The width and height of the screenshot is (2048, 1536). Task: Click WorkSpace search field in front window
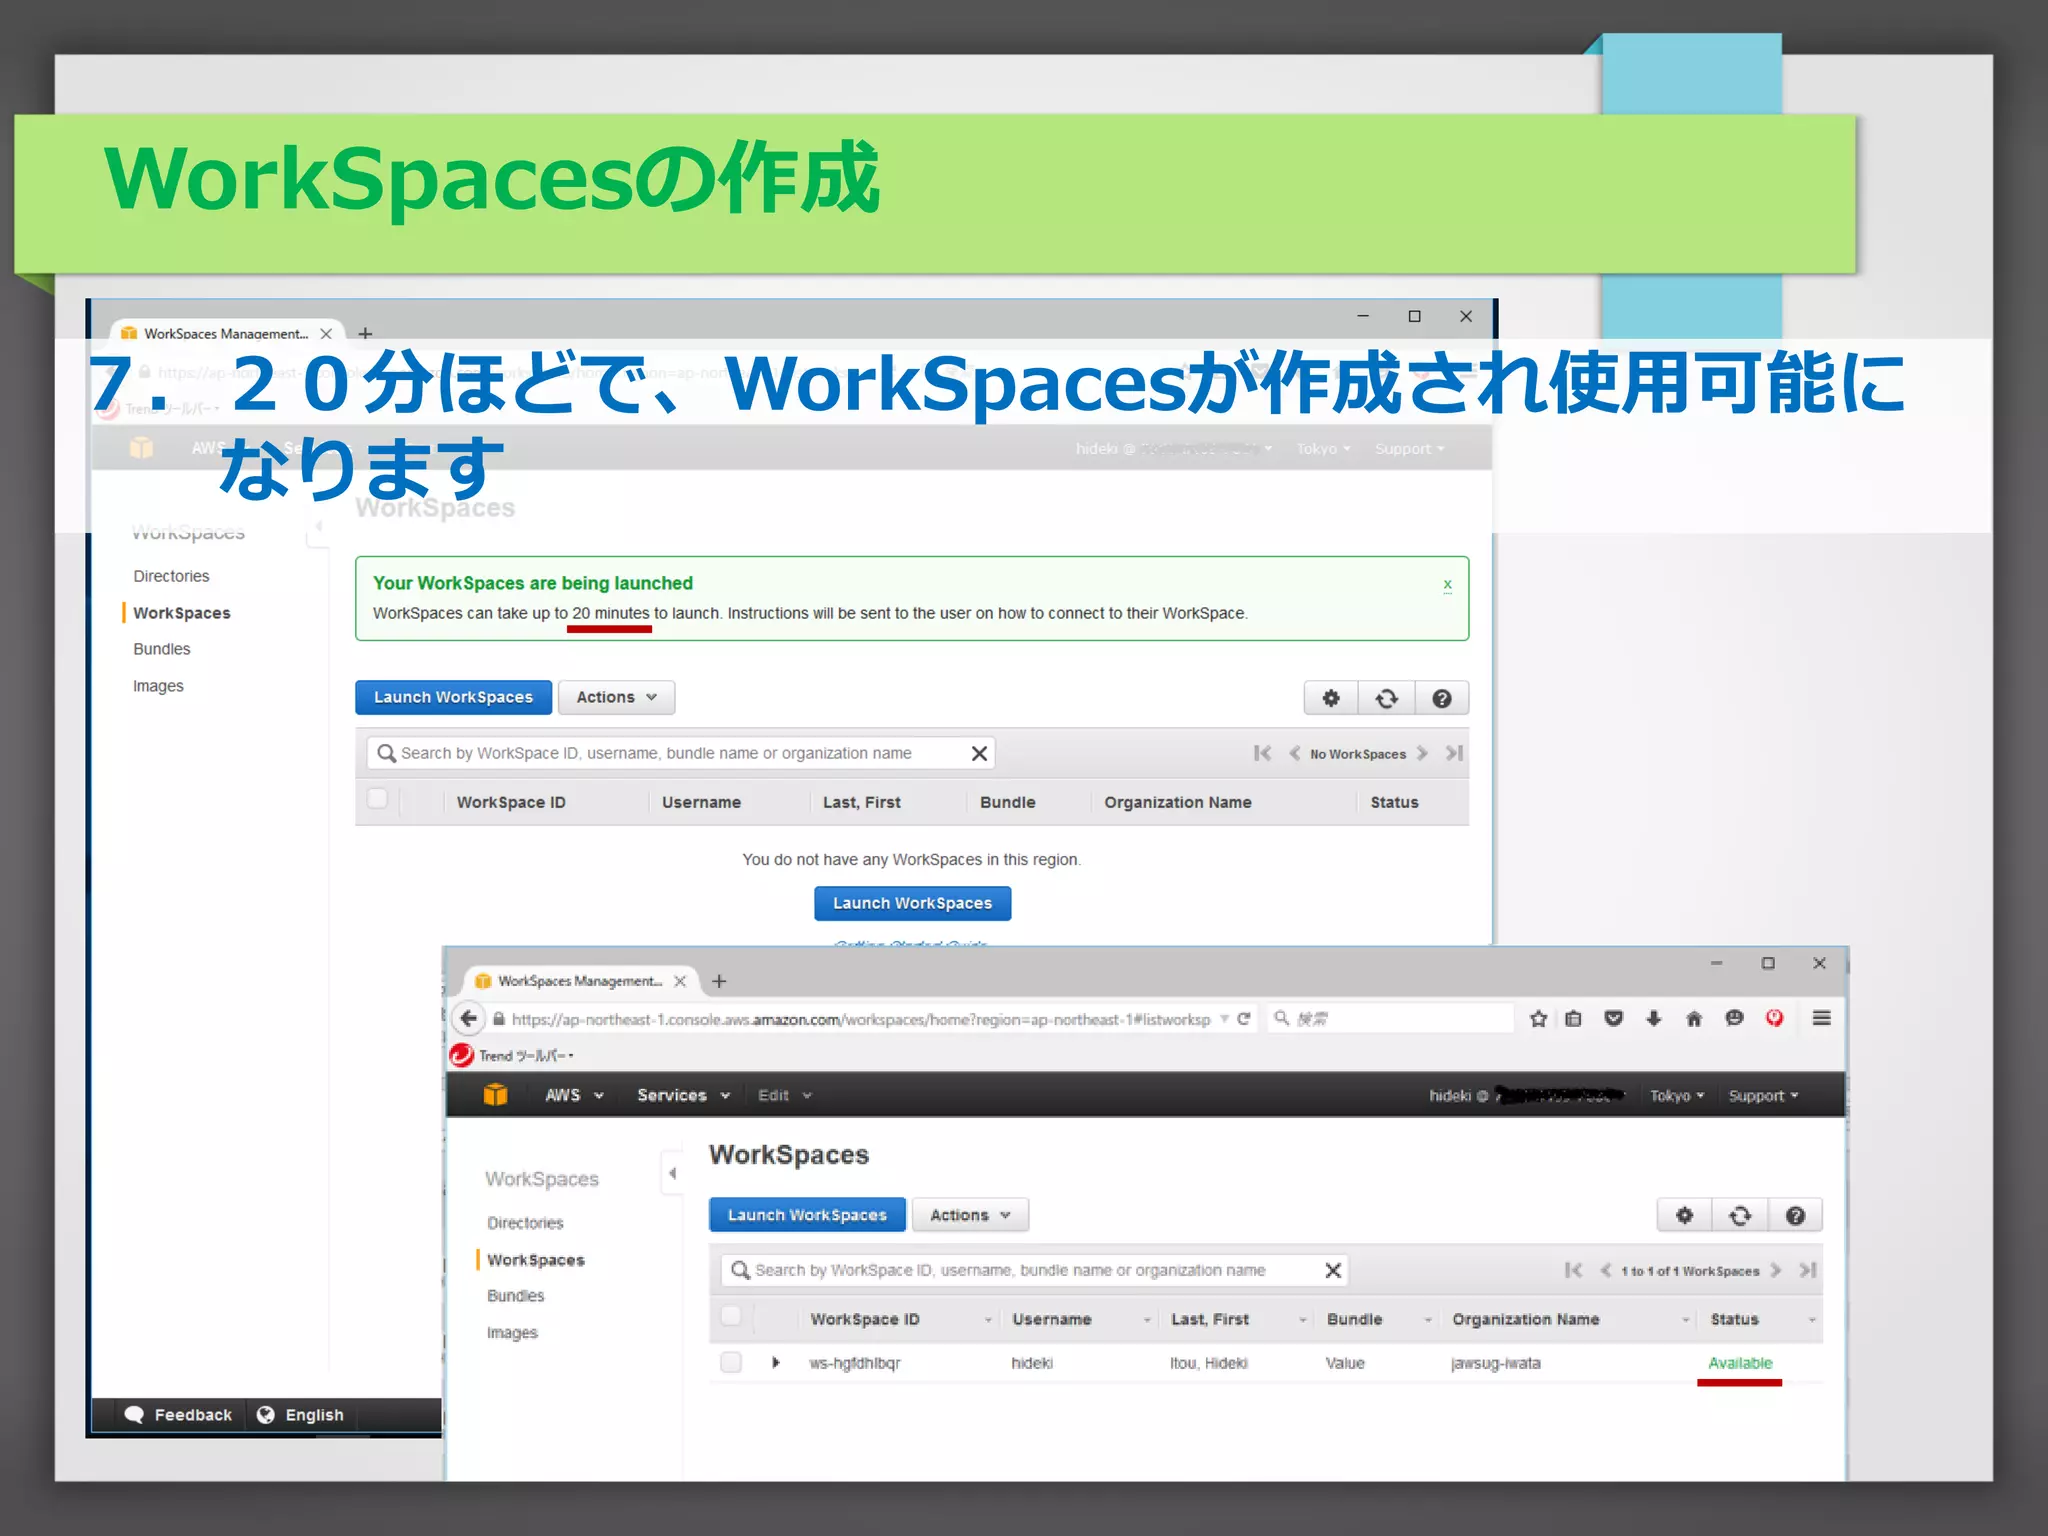pos(1034,1270)
